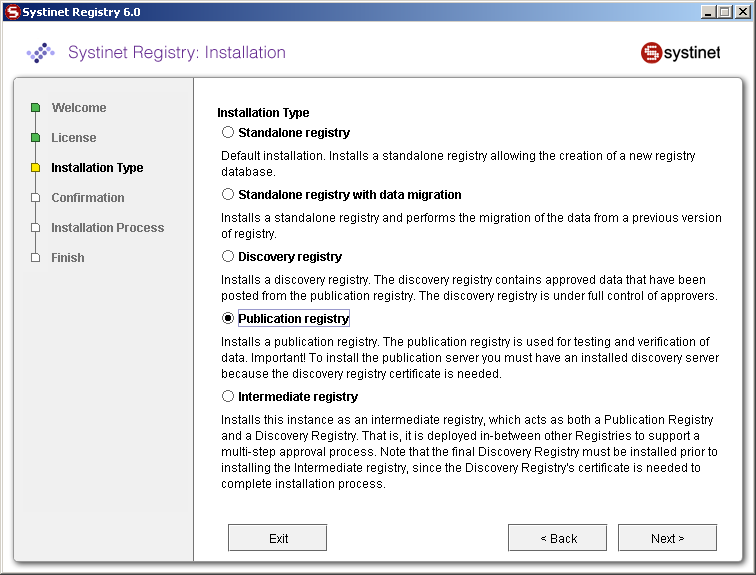Select the Publication registry radio button
Viewport: 756px width, 575px height.
click(228, 318)
